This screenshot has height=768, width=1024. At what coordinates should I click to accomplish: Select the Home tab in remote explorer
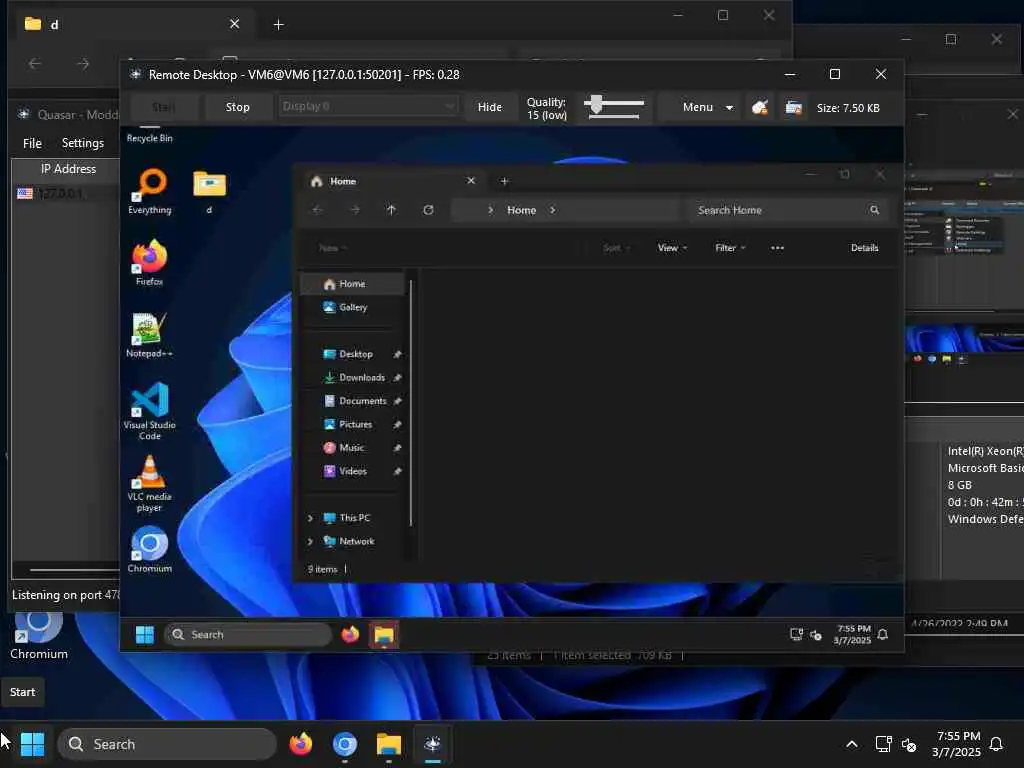(392, 181)
